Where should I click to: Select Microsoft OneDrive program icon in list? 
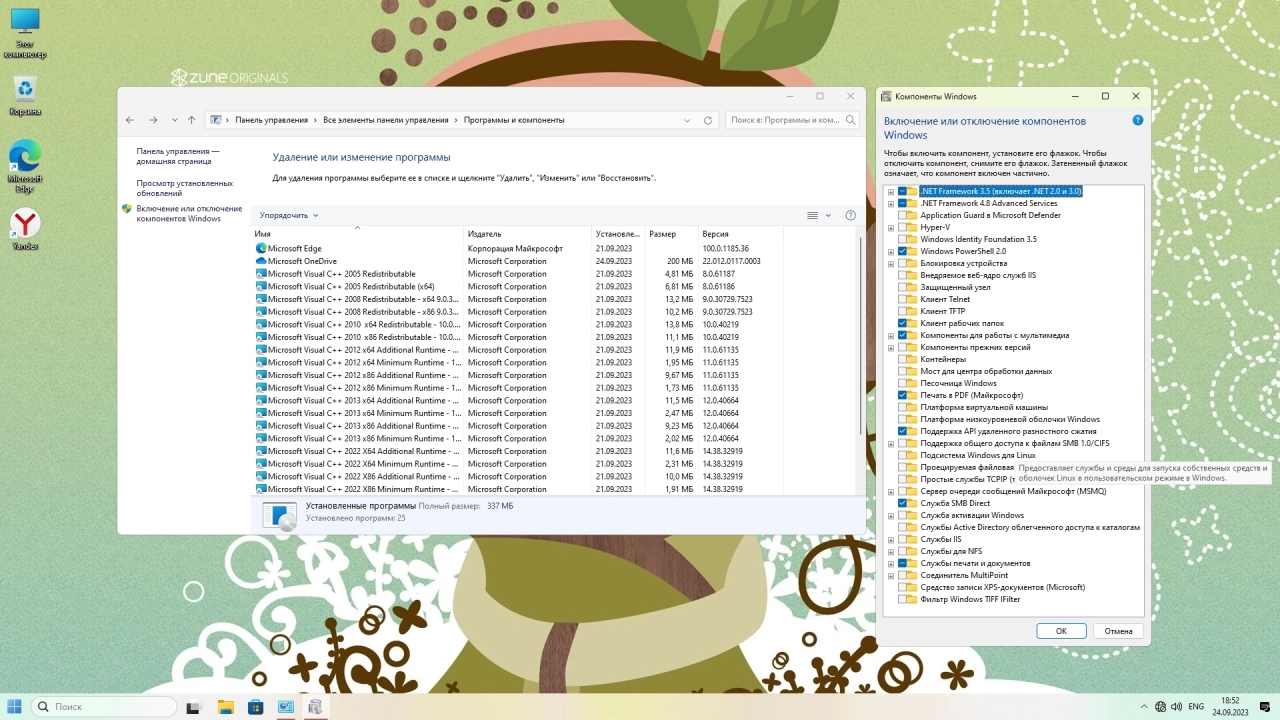click(261, 261)
